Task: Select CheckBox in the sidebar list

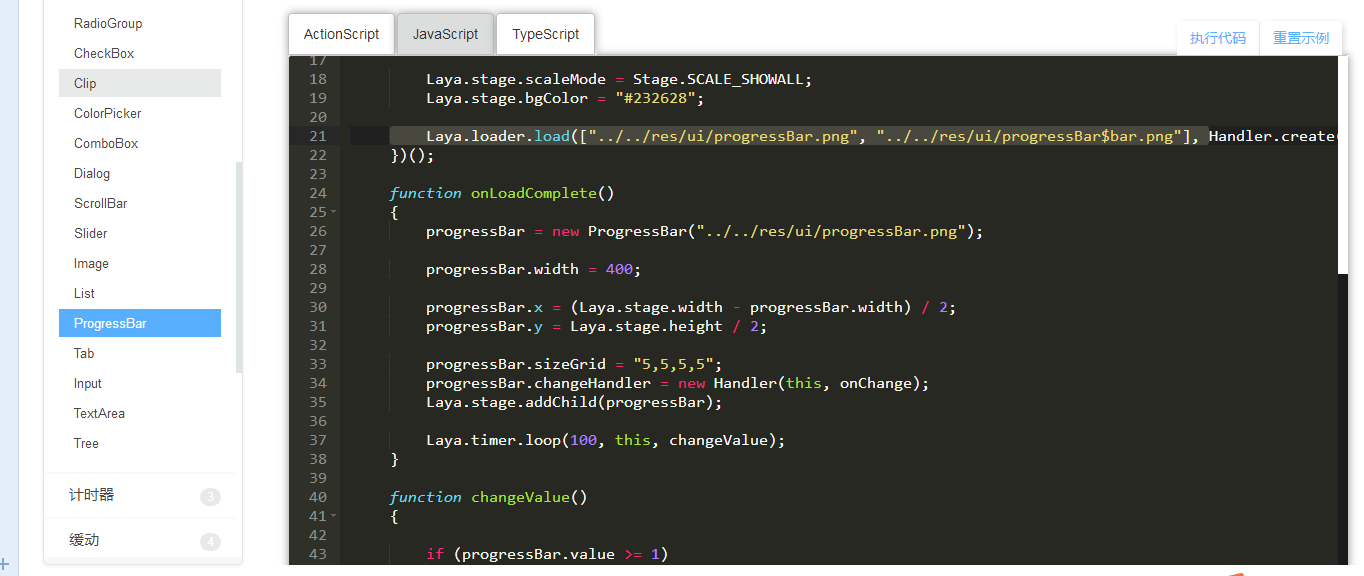Action: (x=104, y=53)
